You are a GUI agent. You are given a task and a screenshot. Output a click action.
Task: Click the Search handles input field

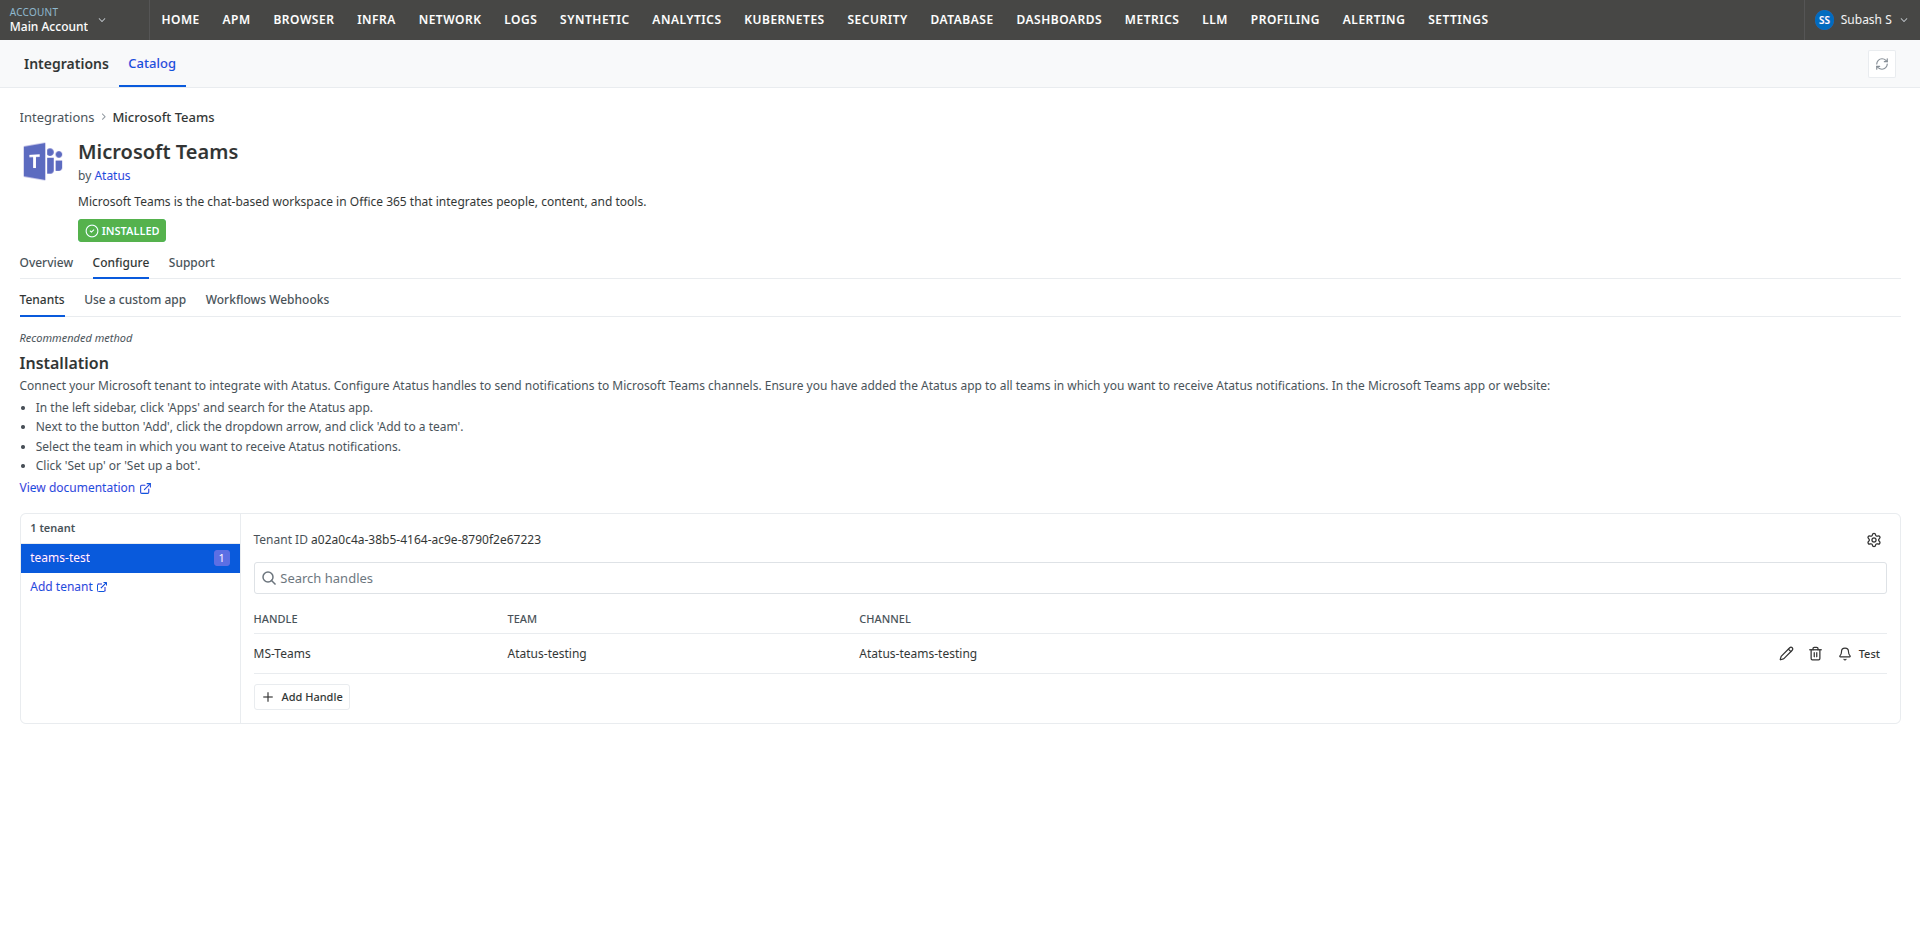click(1070, 578)
